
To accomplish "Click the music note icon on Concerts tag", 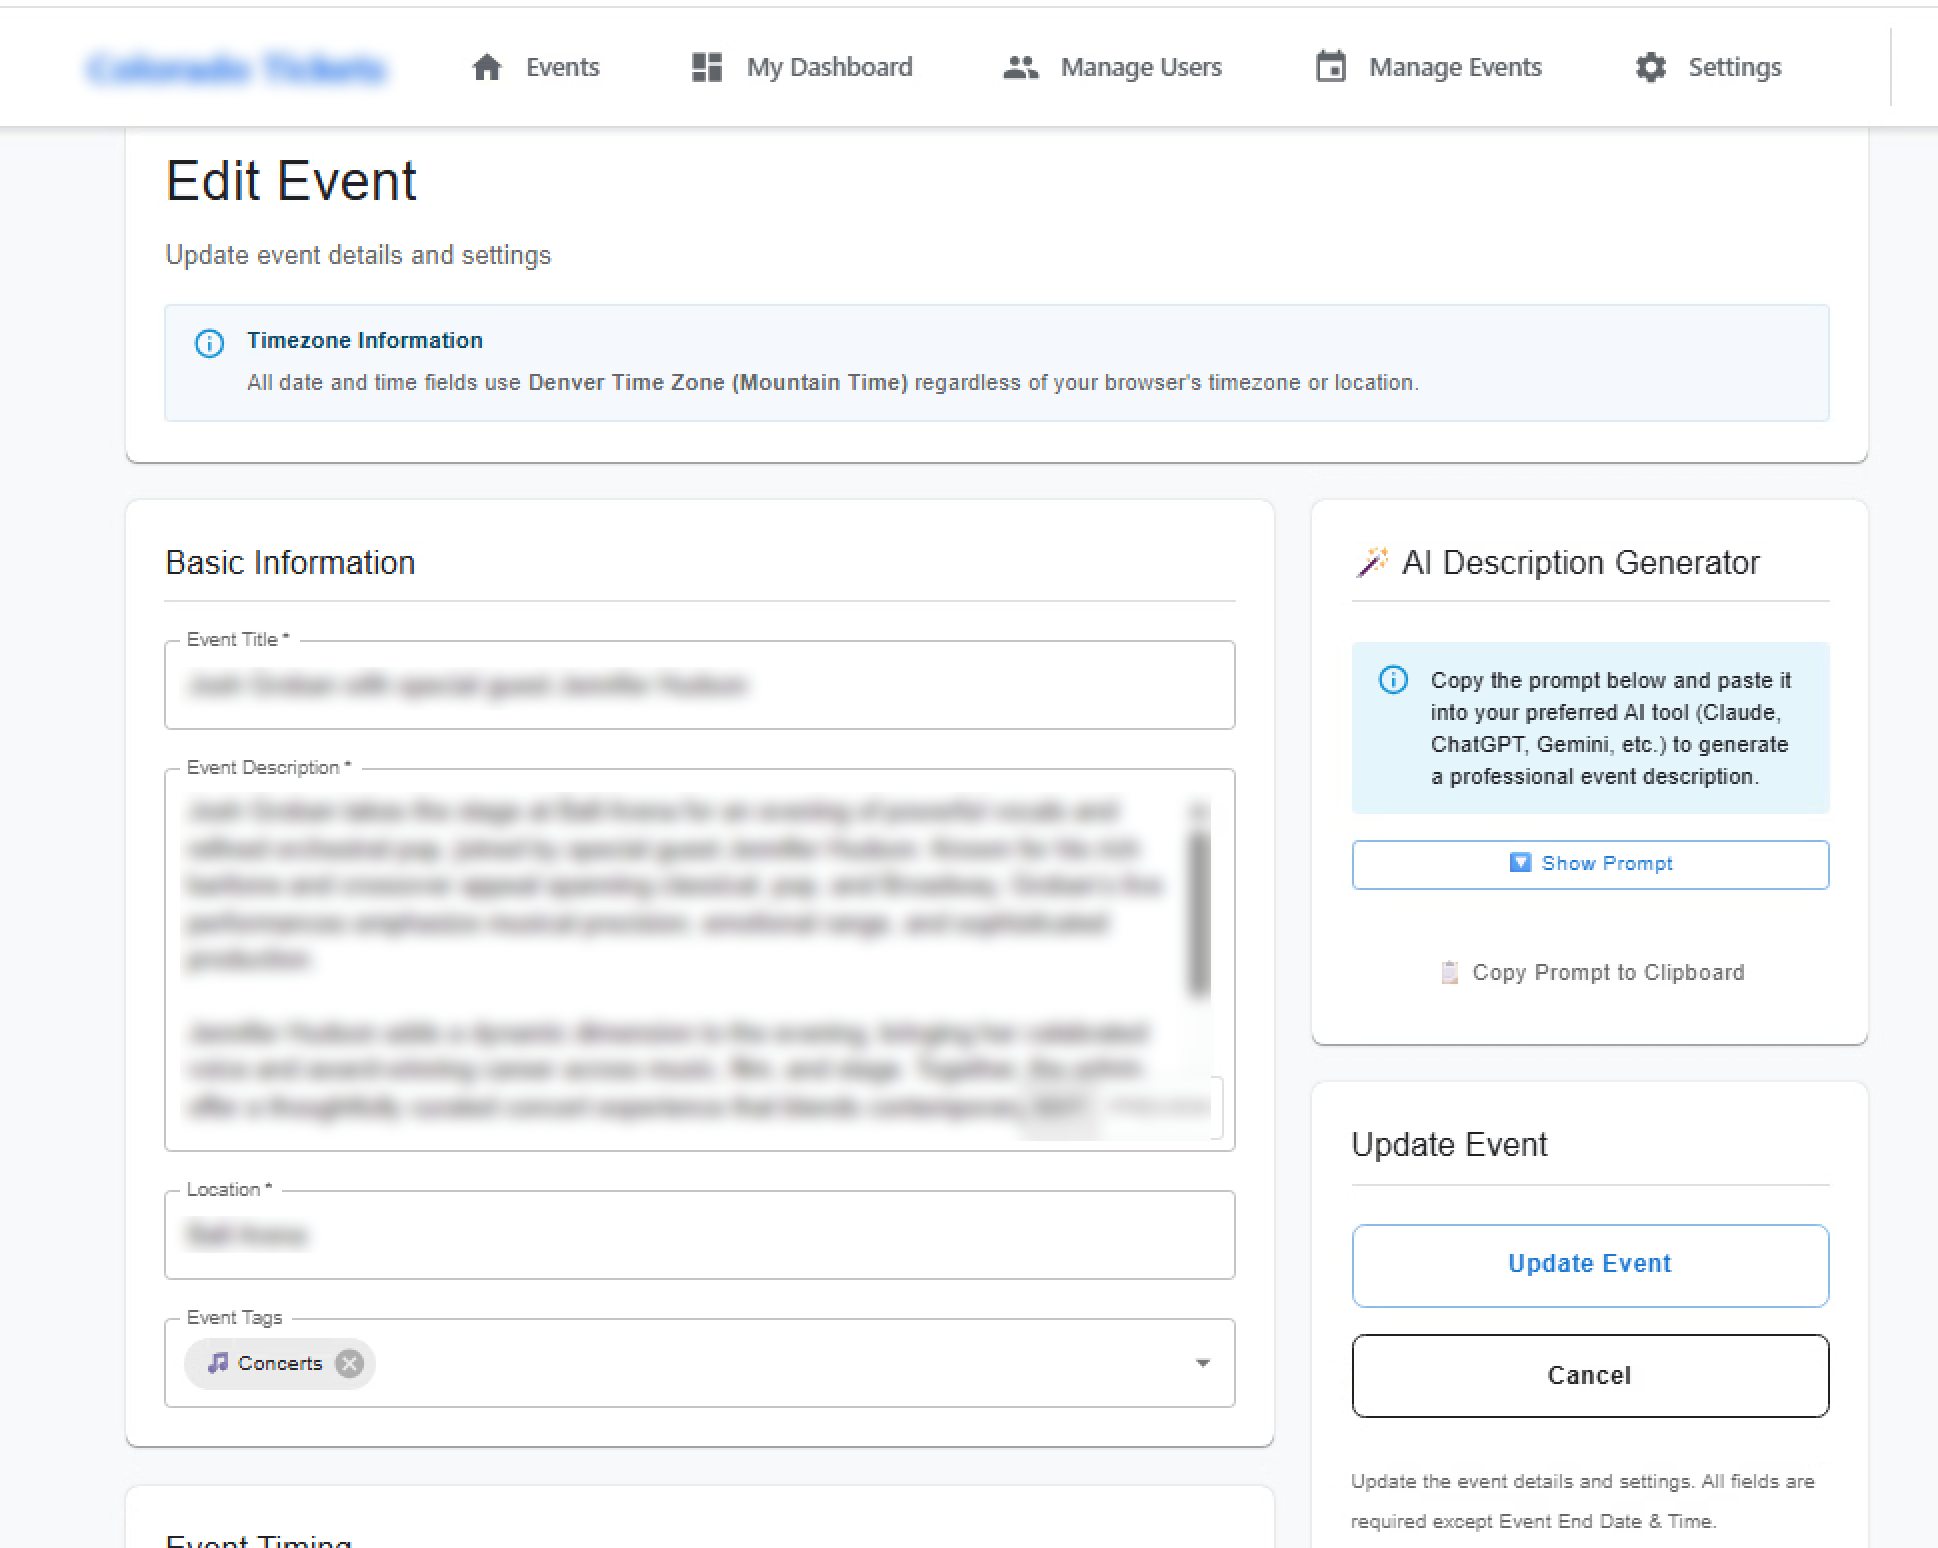I will tap(219, 1362).
